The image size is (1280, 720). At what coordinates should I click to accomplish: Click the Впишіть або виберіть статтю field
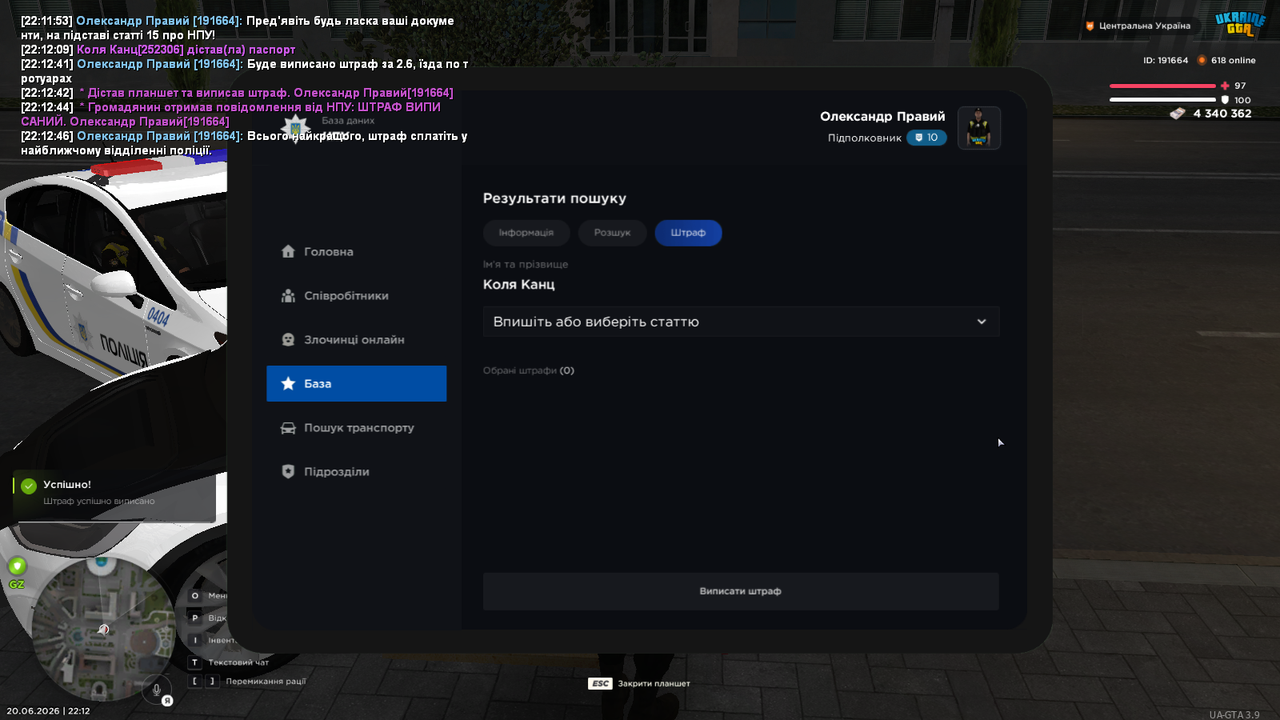741,322
